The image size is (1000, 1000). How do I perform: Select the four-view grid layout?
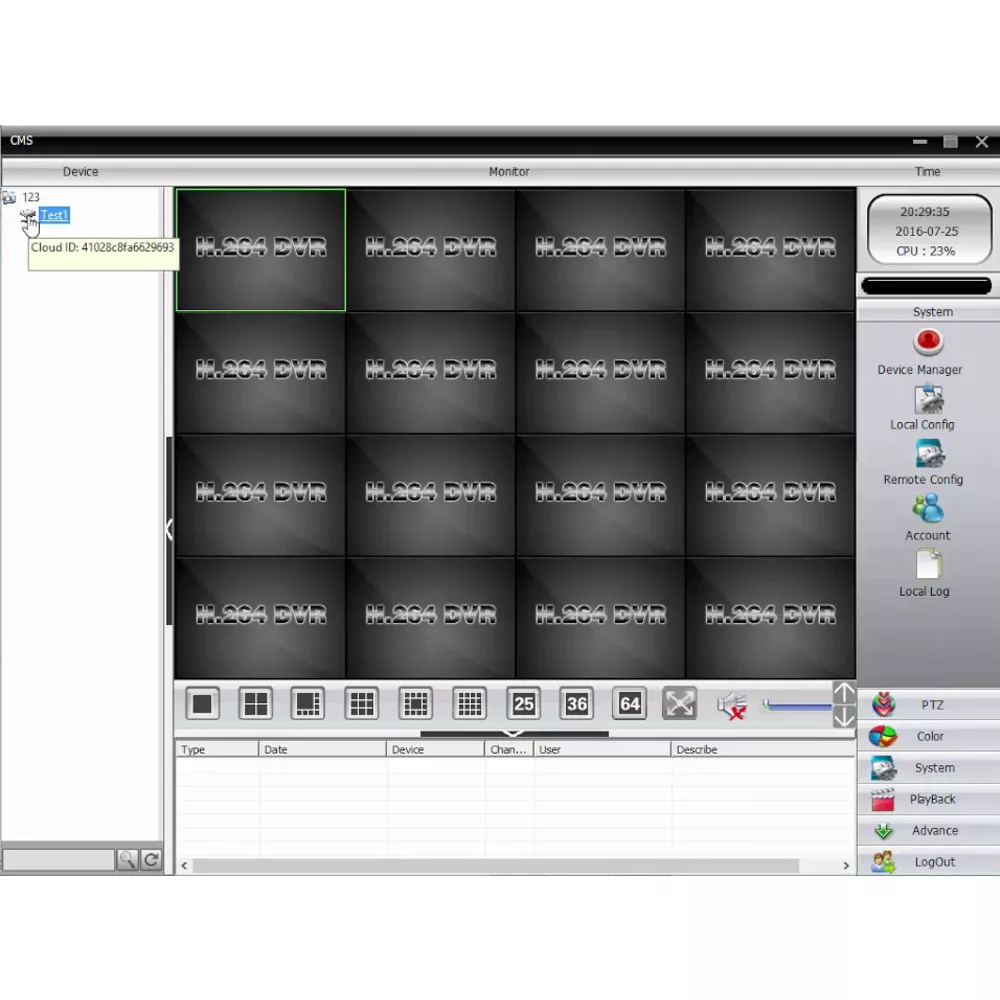(256, 704)
